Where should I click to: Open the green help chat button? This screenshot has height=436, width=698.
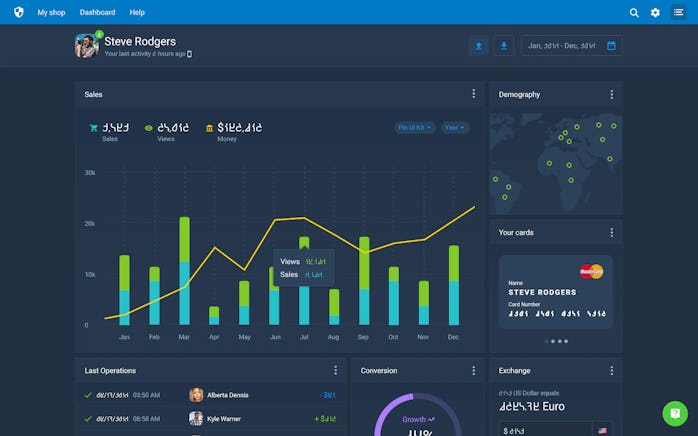tap(675, 414)
